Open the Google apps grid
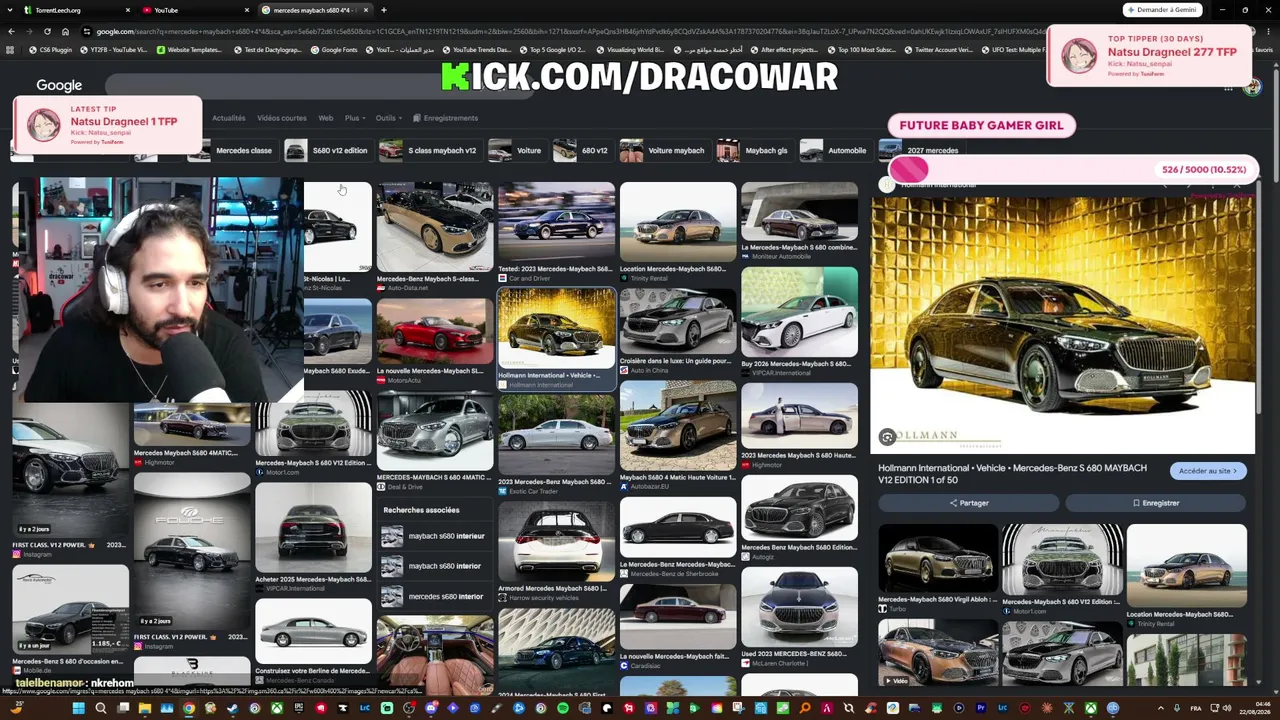Image resolution: width=1280 pixels, height=720 pixels. 1228,88
